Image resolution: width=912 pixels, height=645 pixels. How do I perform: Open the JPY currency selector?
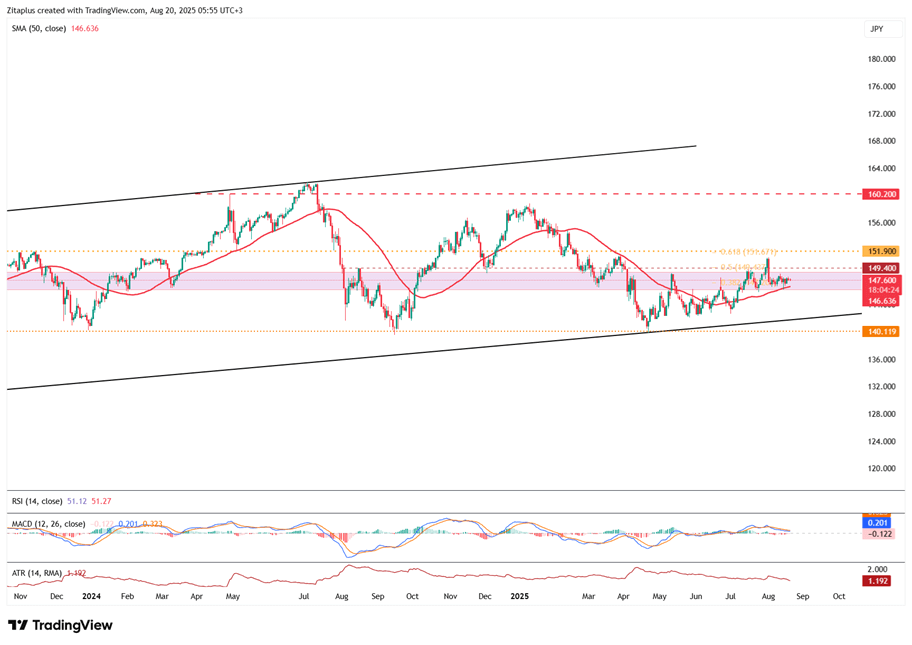click(876, 29)
